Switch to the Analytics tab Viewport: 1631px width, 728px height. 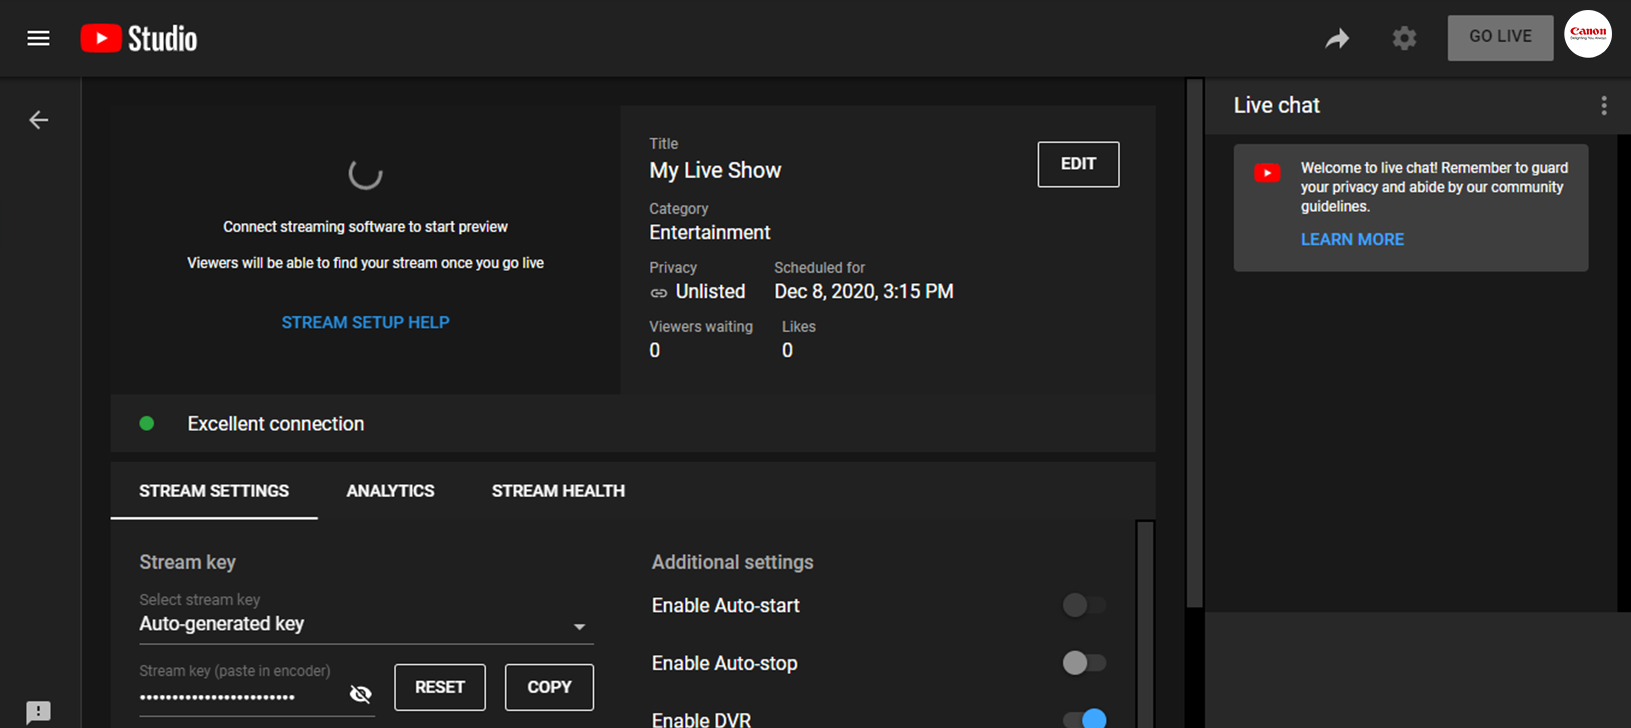[390, 491]
